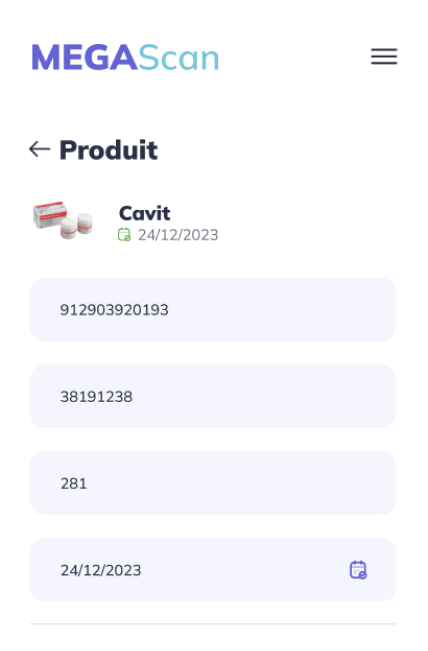The height and width of the screenshot is (651, 428).
Task: Go back using the arrow beside Produit
Action: 40,149
